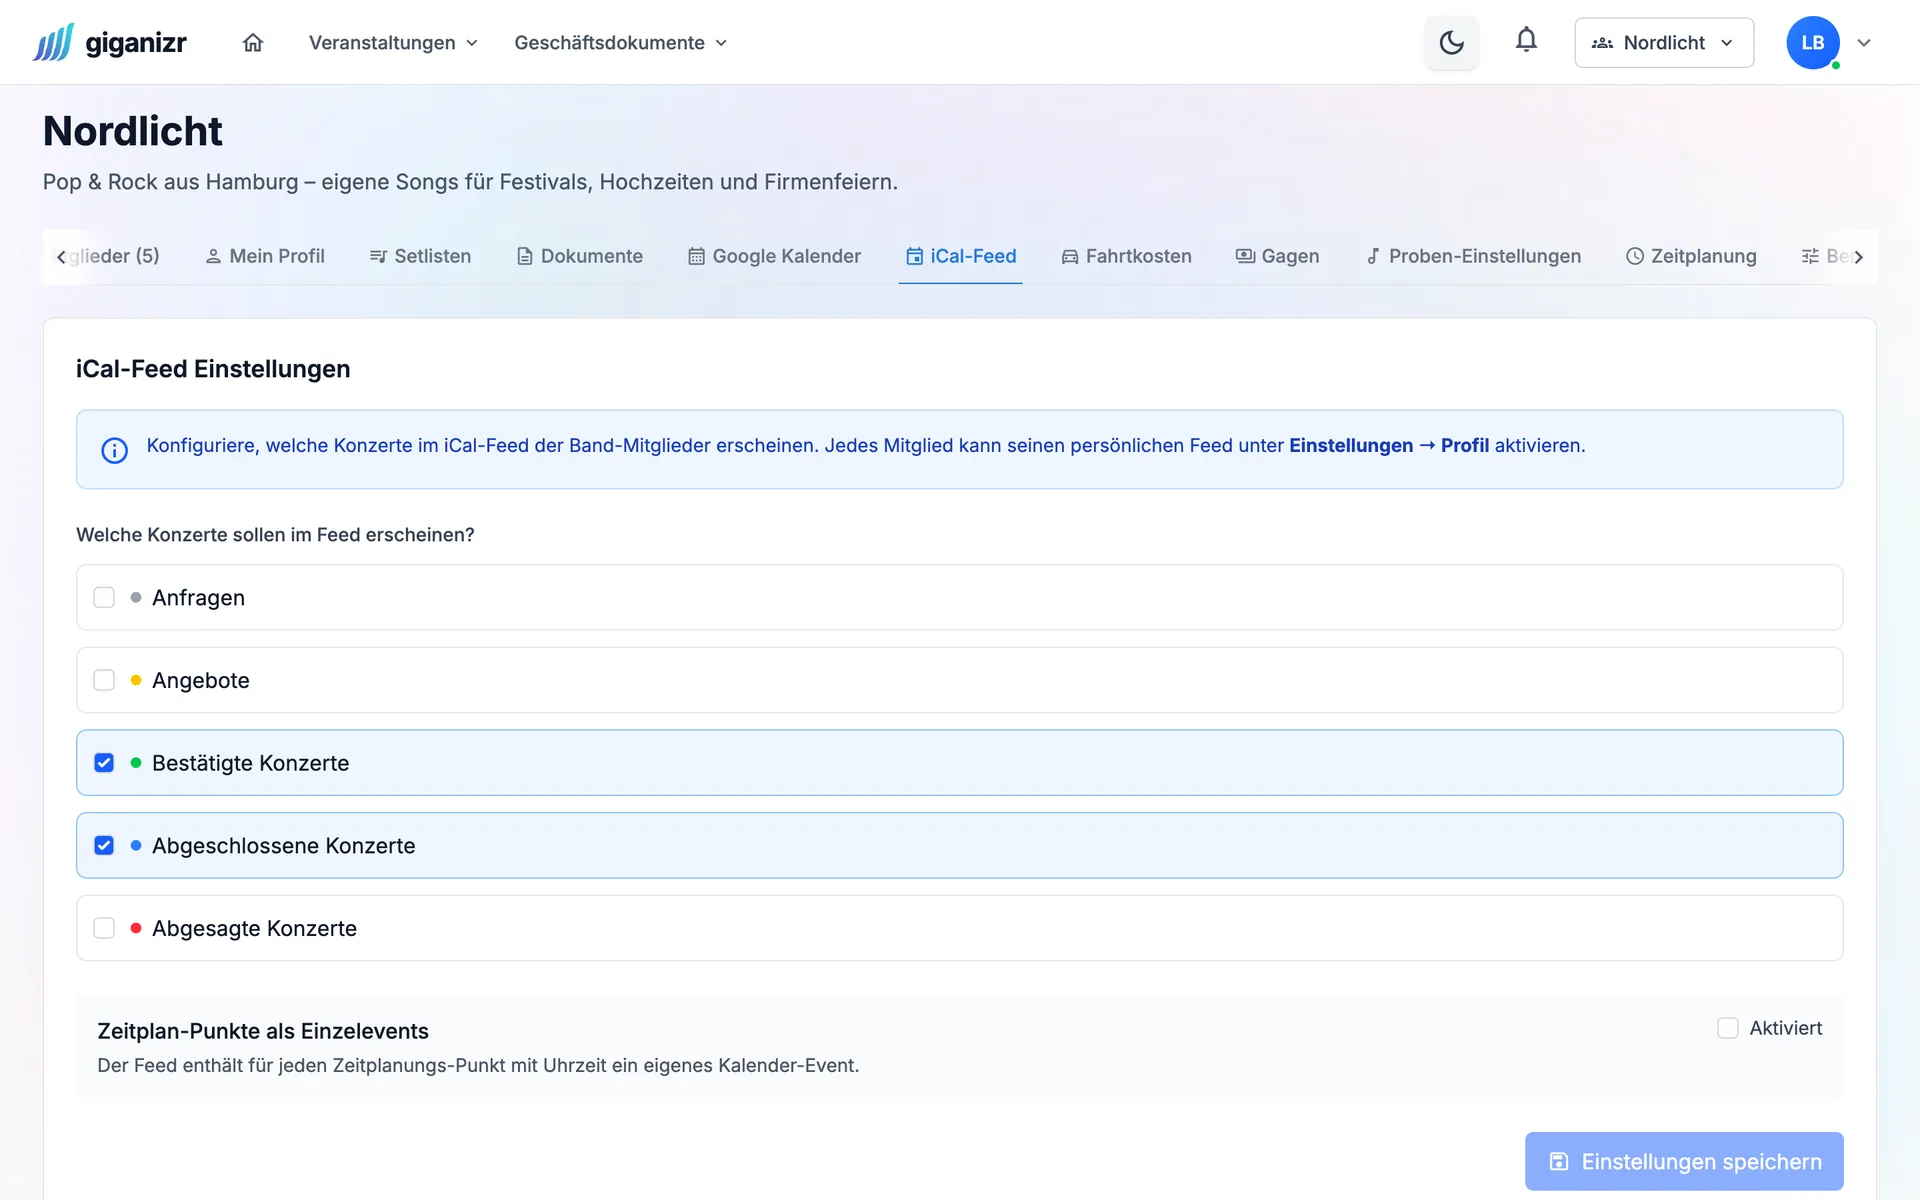Open the Veranstaltungen dropdown menu
1920x1200 pixels.
[x=393, y=43]
